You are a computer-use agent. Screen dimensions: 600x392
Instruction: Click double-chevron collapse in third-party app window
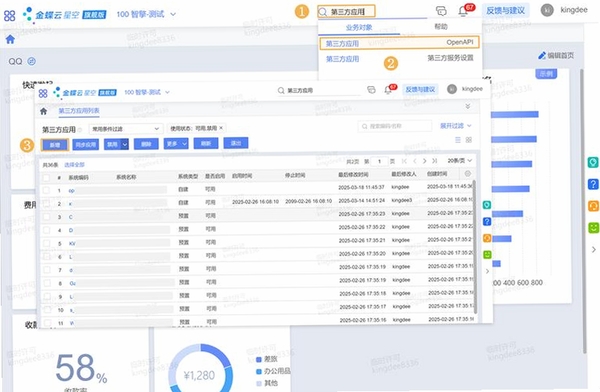point(468,106)
